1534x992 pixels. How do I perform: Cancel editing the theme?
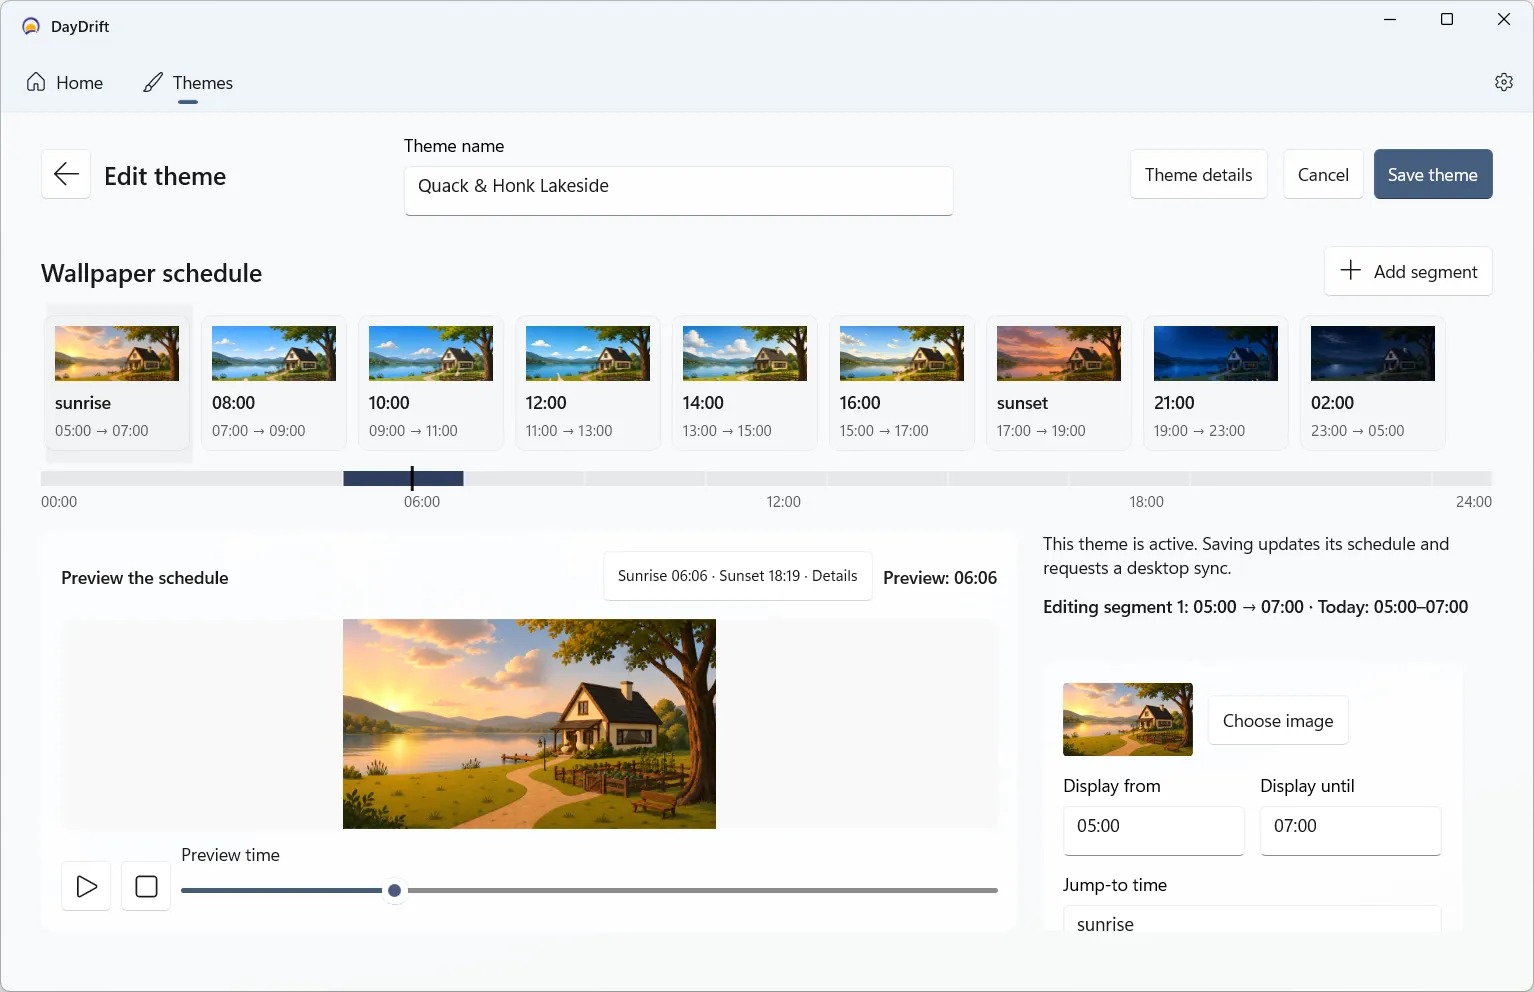[x=1323, y=175]
